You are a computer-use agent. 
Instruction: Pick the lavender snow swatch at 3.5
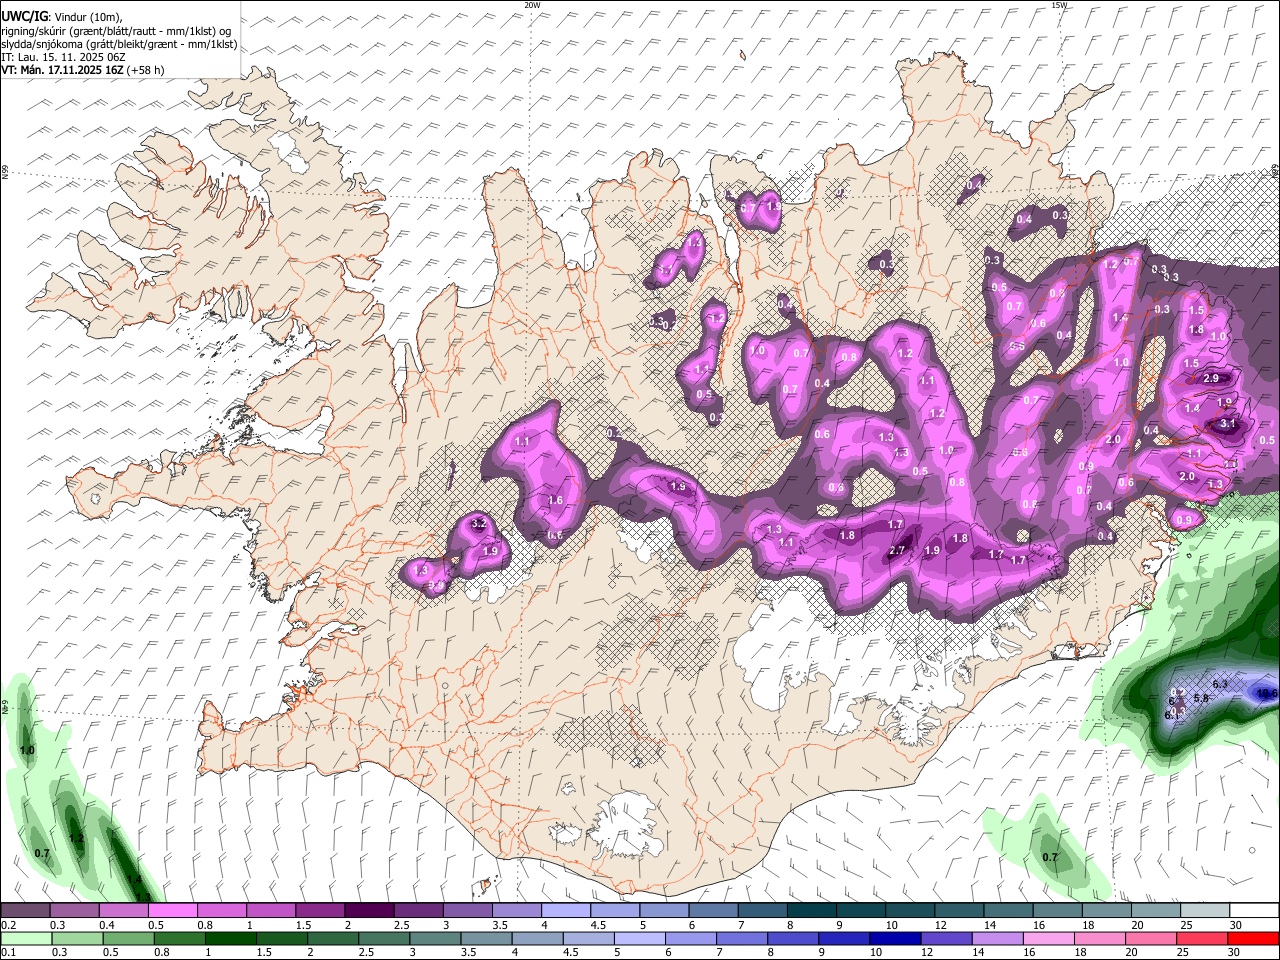[x=518, y=910]
